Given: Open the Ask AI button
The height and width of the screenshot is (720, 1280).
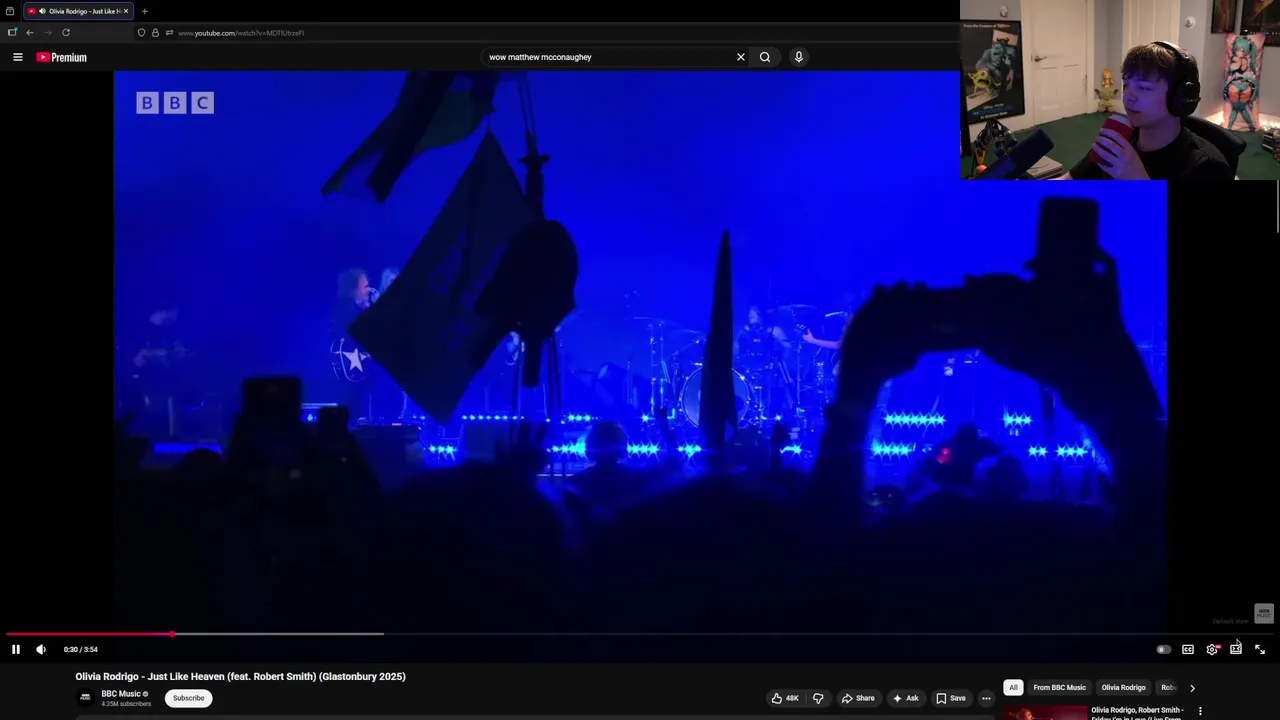Looking at the screenshot, I should (x=905, y=698).
